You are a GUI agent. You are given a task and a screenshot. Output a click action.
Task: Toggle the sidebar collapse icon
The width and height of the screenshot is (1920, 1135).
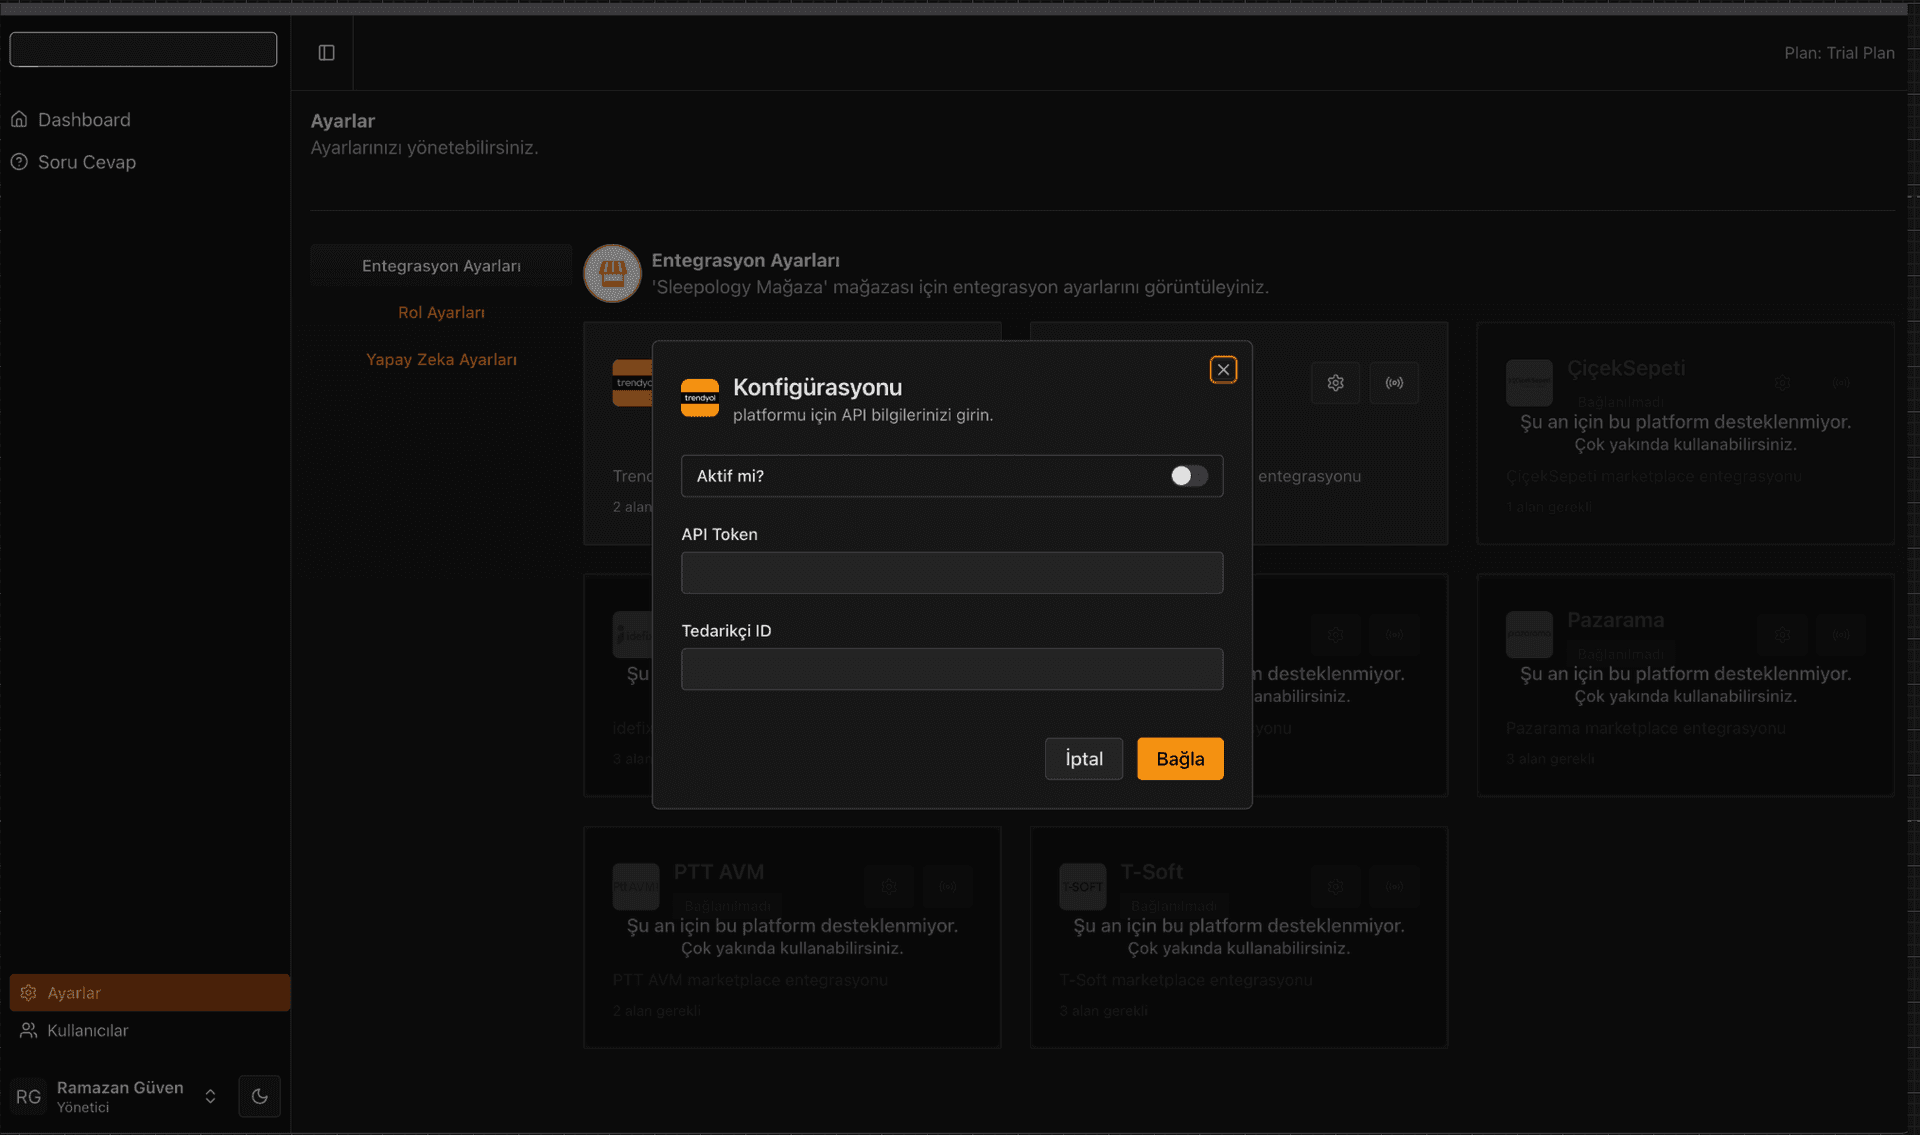(x=326, y=53)
